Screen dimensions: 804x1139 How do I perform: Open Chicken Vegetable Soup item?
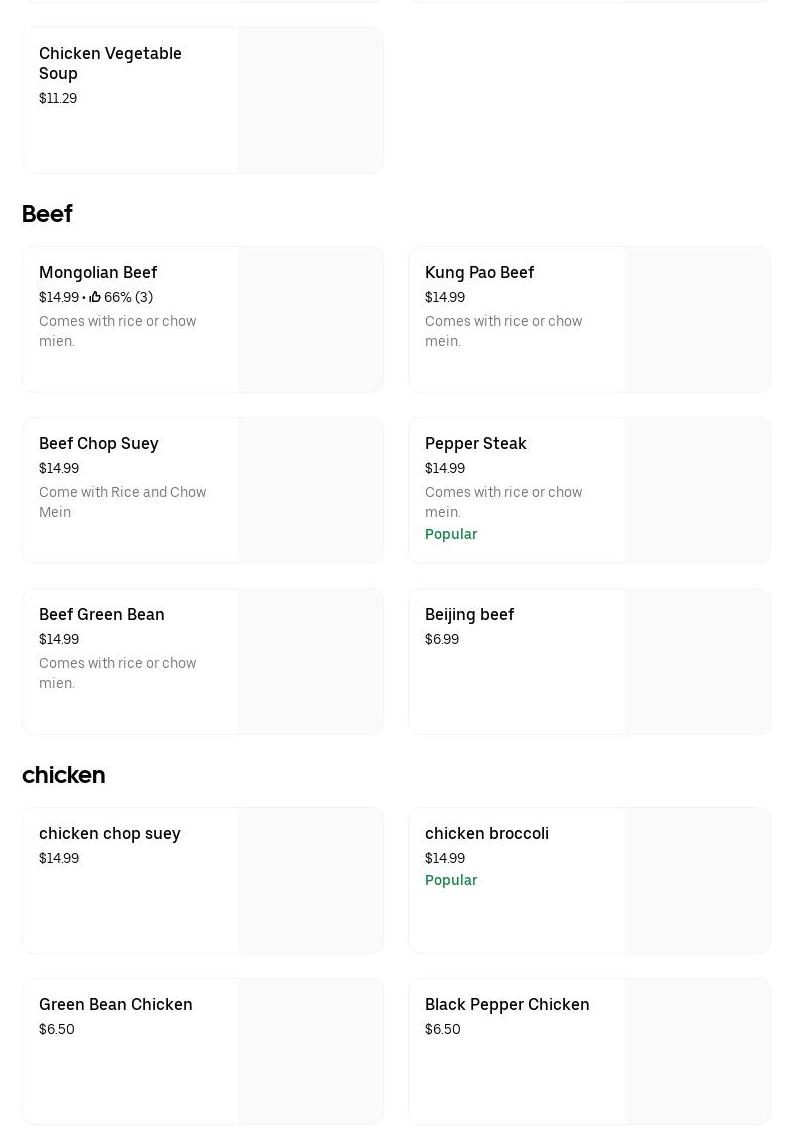(110, 62)
